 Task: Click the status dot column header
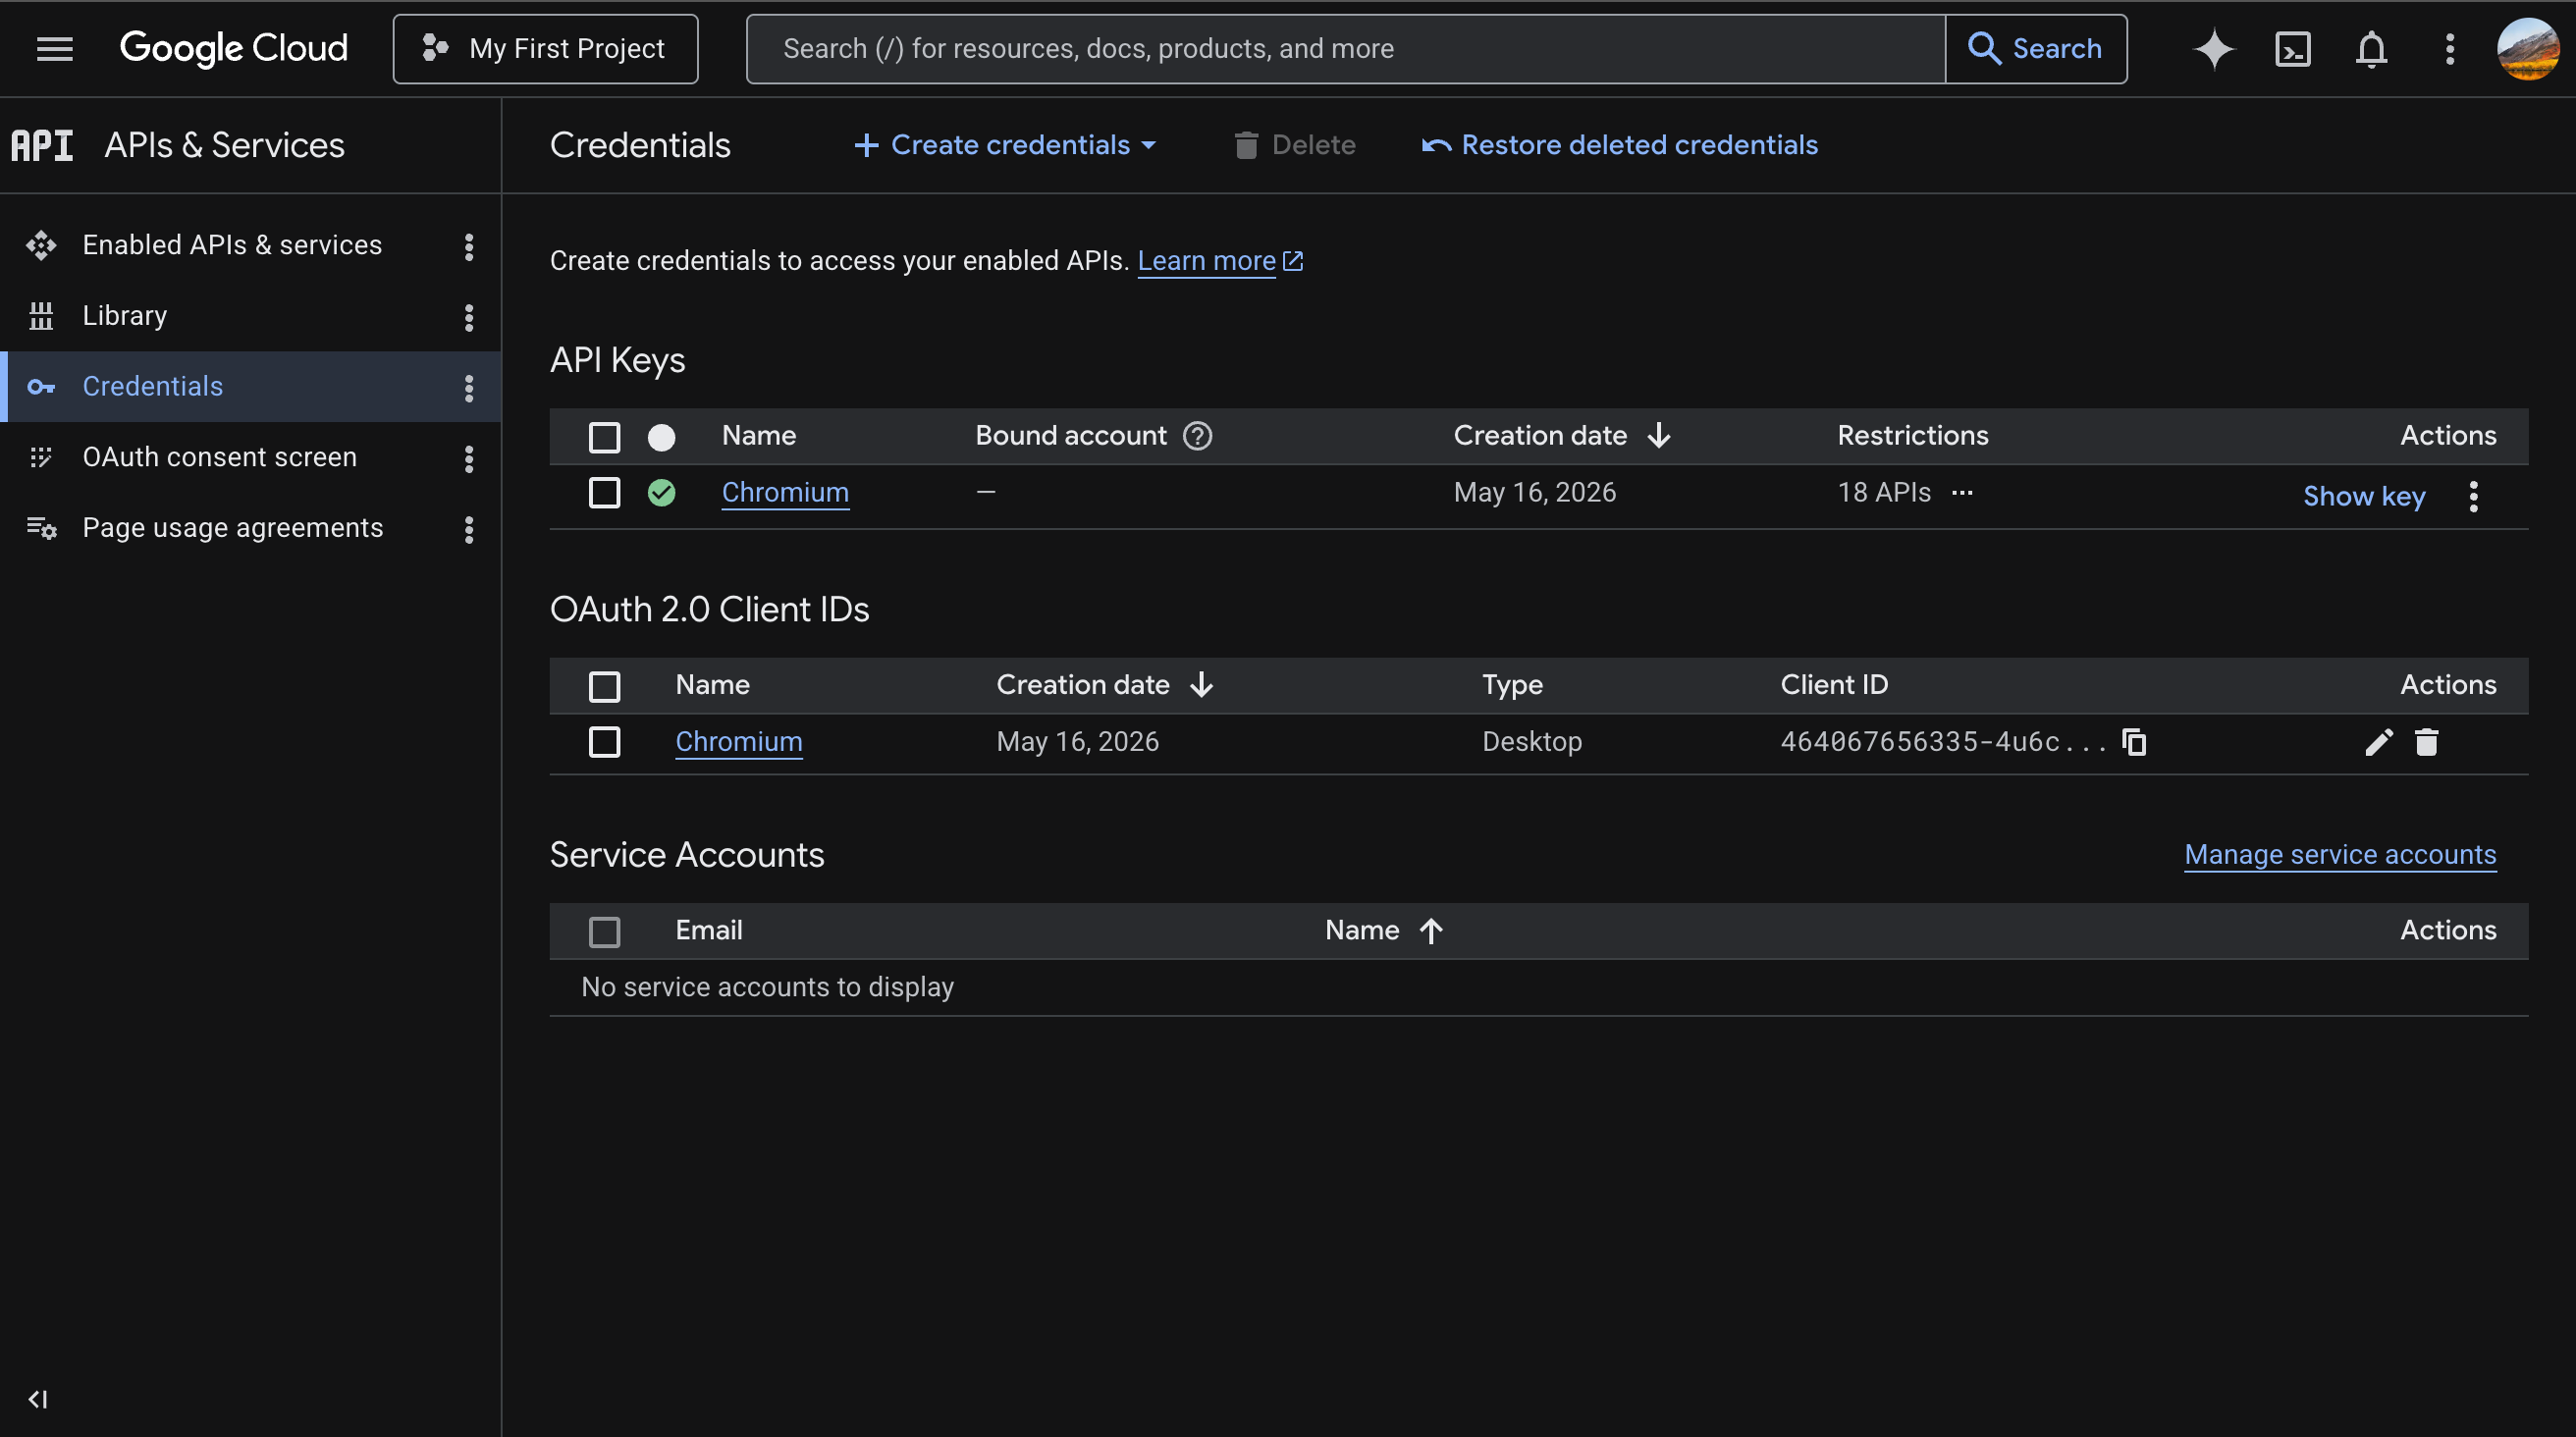(661, 437)
